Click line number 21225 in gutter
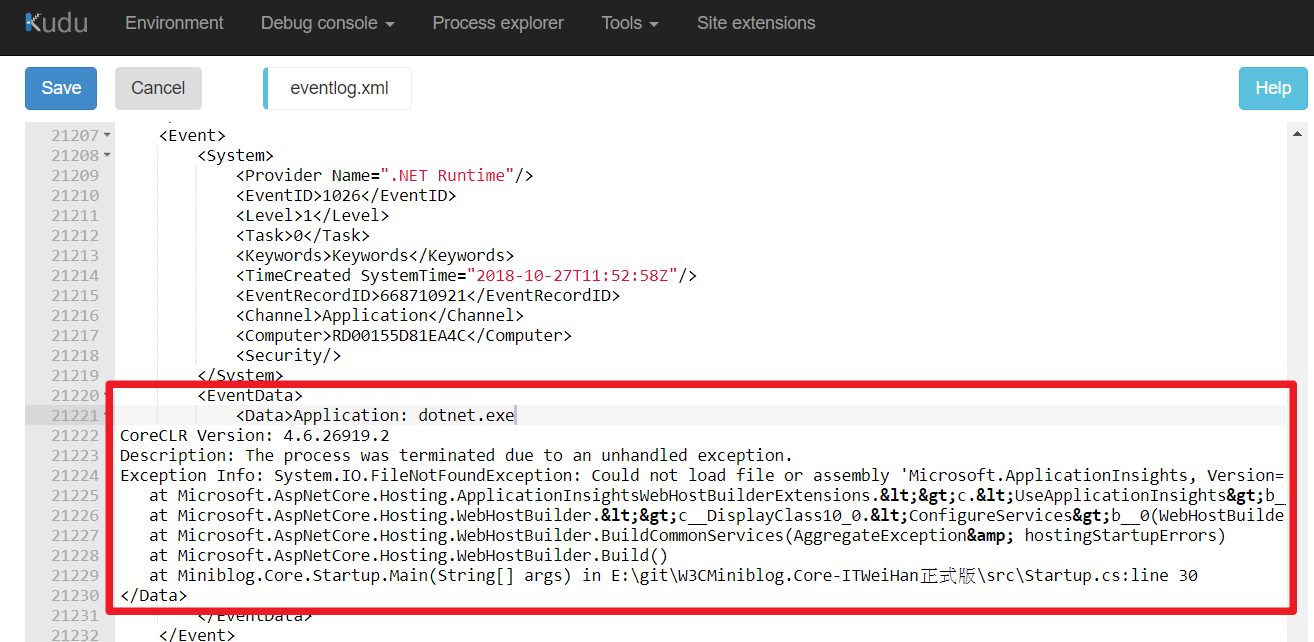1314x642 pixels. coord(75,496)
